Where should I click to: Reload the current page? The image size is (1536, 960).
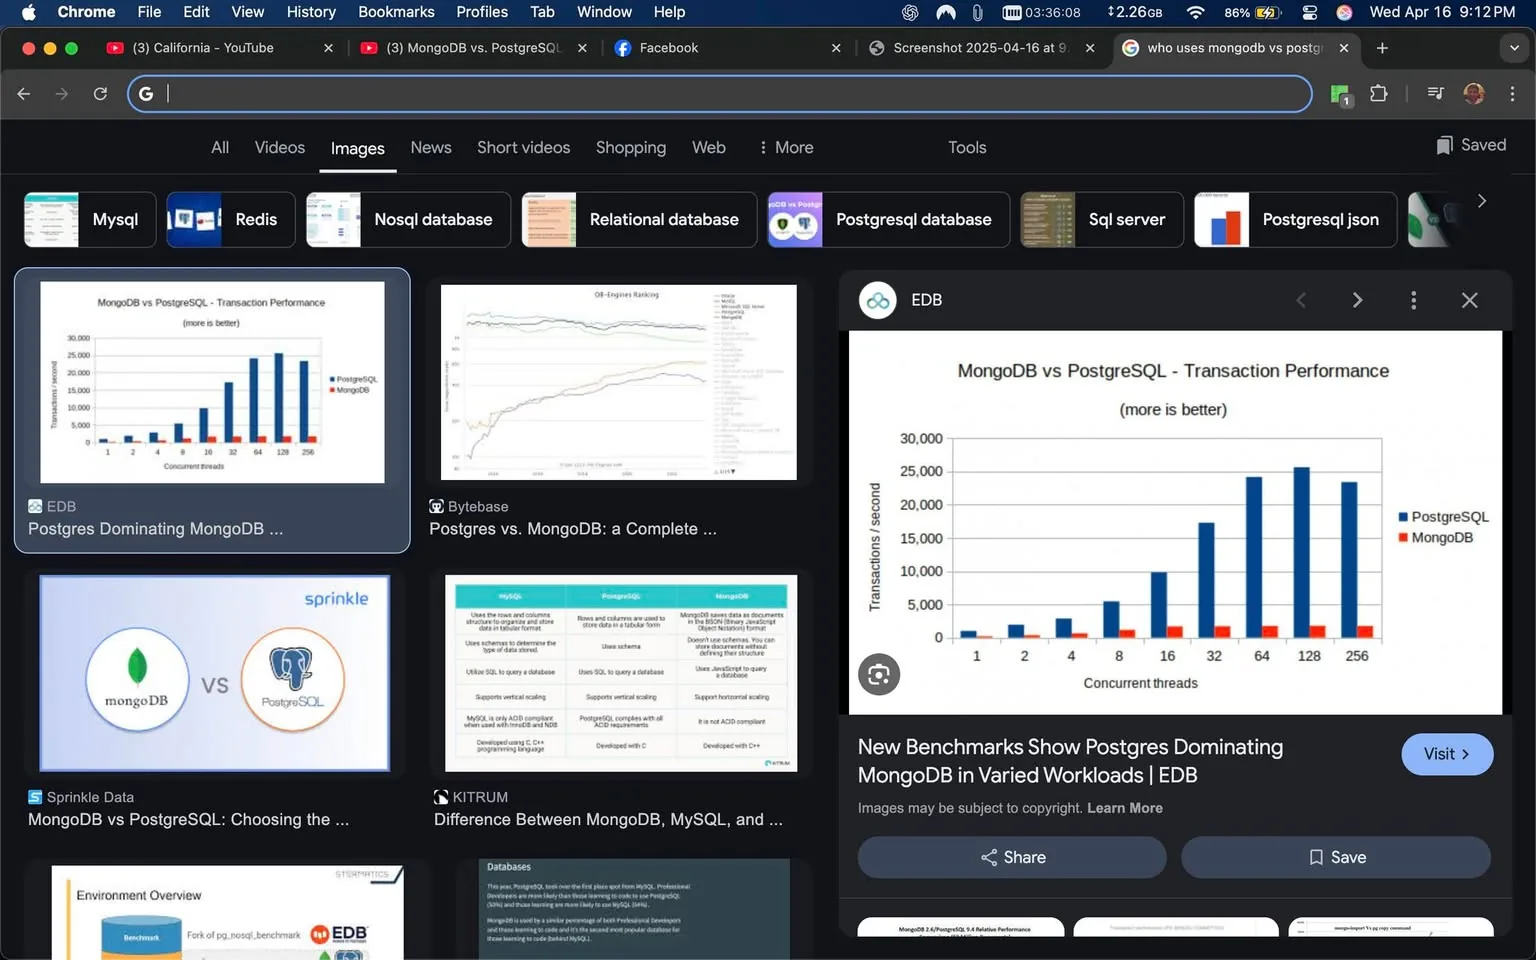click(100, 93)
